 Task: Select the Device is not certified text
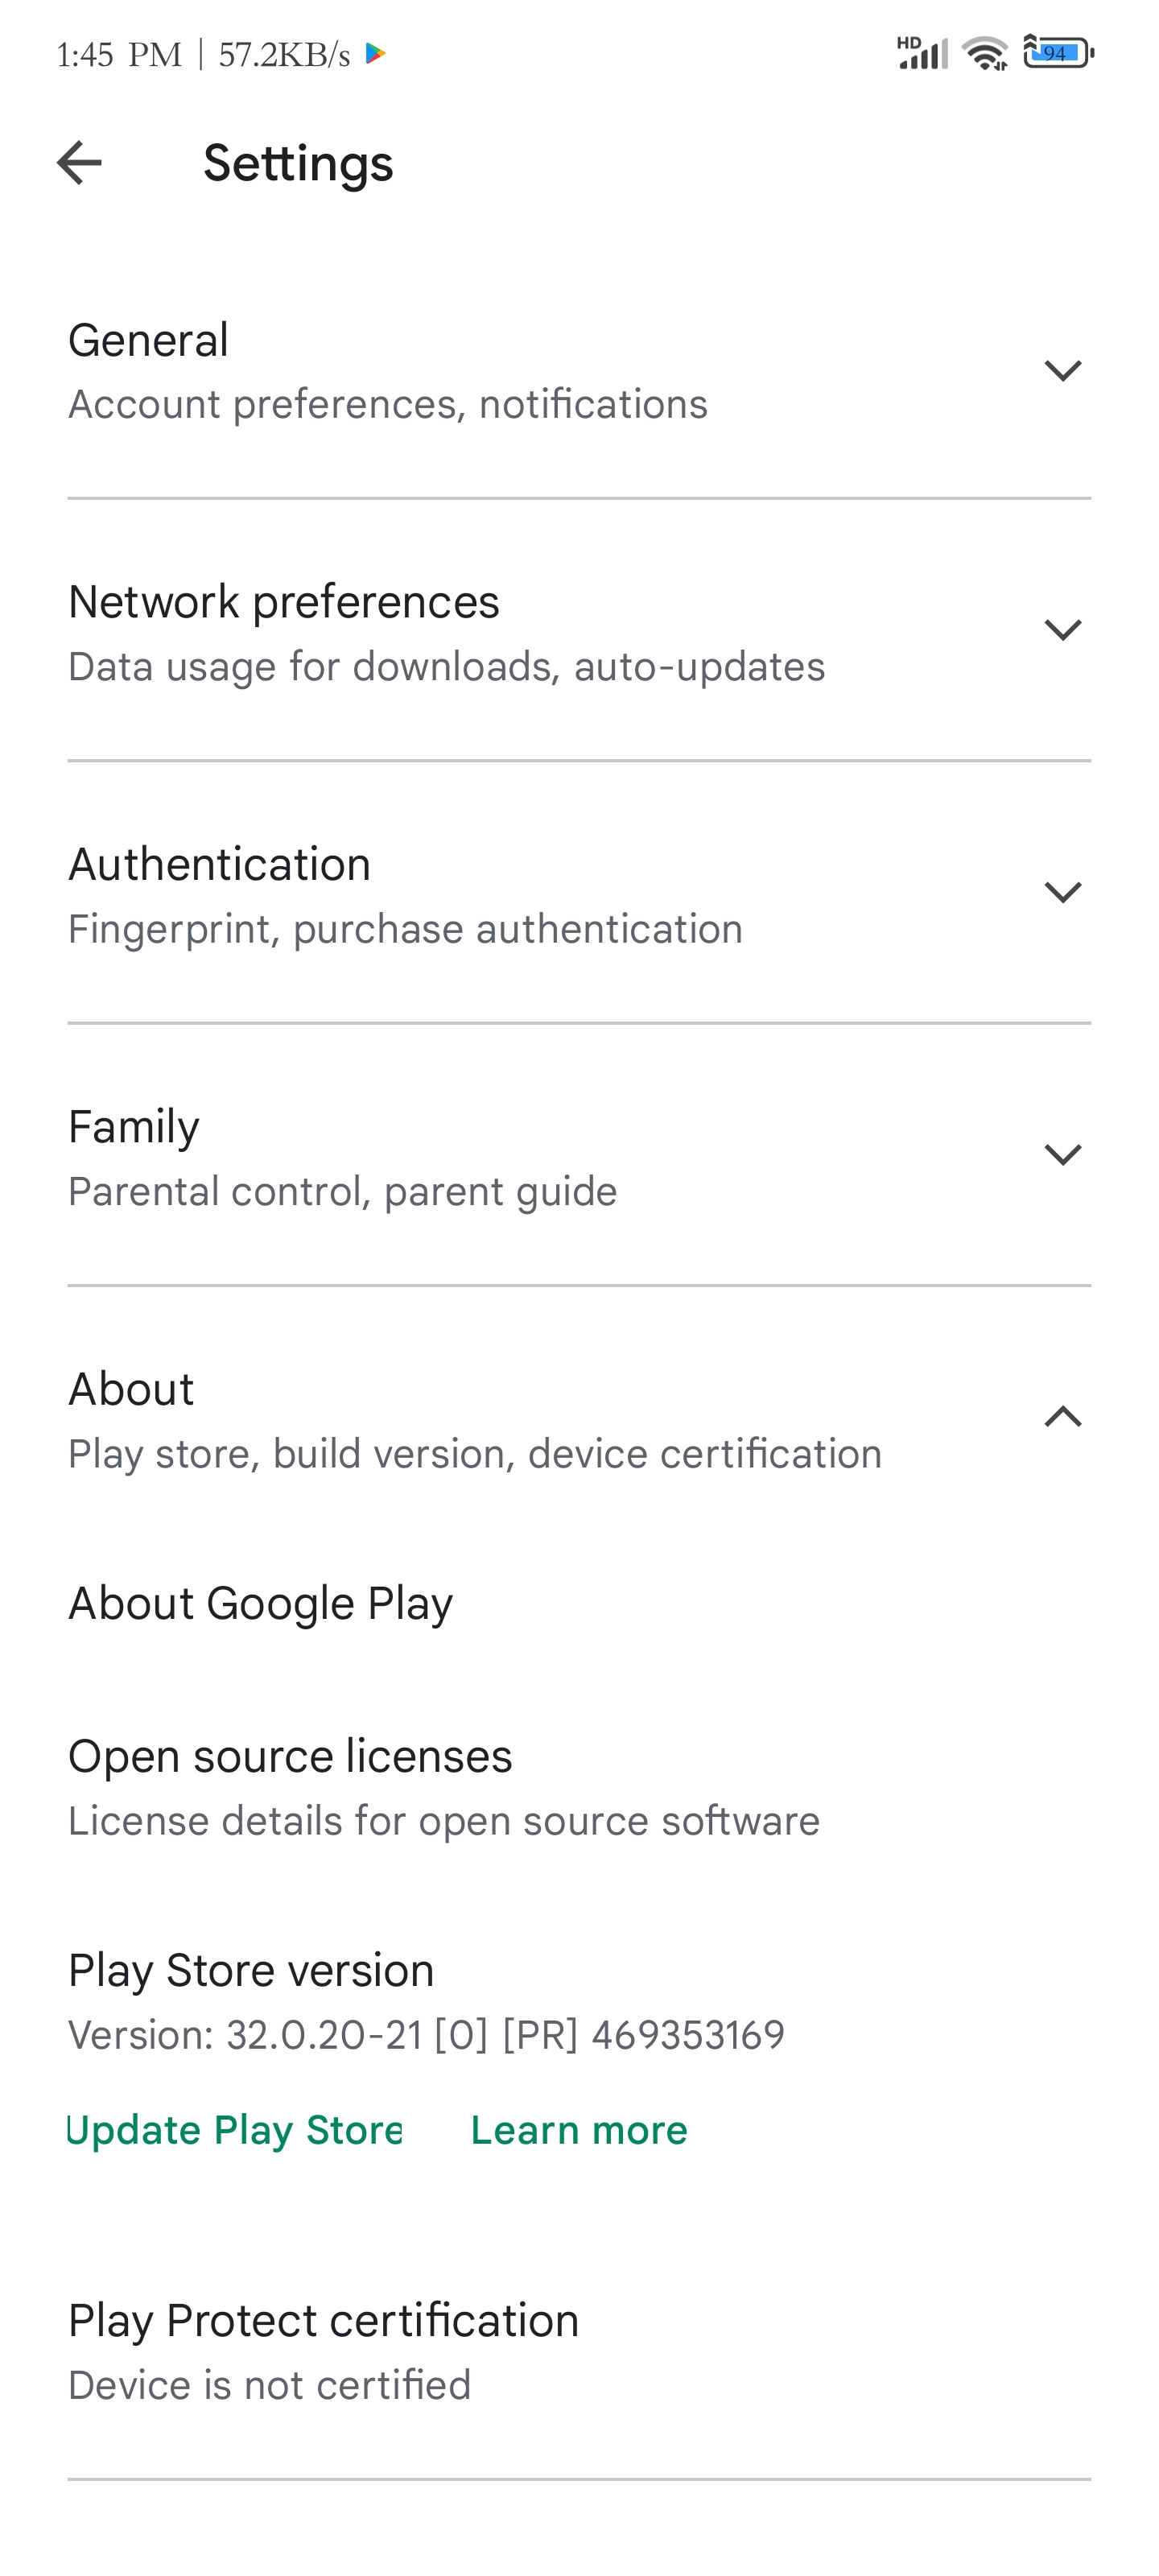point(269,2384)
